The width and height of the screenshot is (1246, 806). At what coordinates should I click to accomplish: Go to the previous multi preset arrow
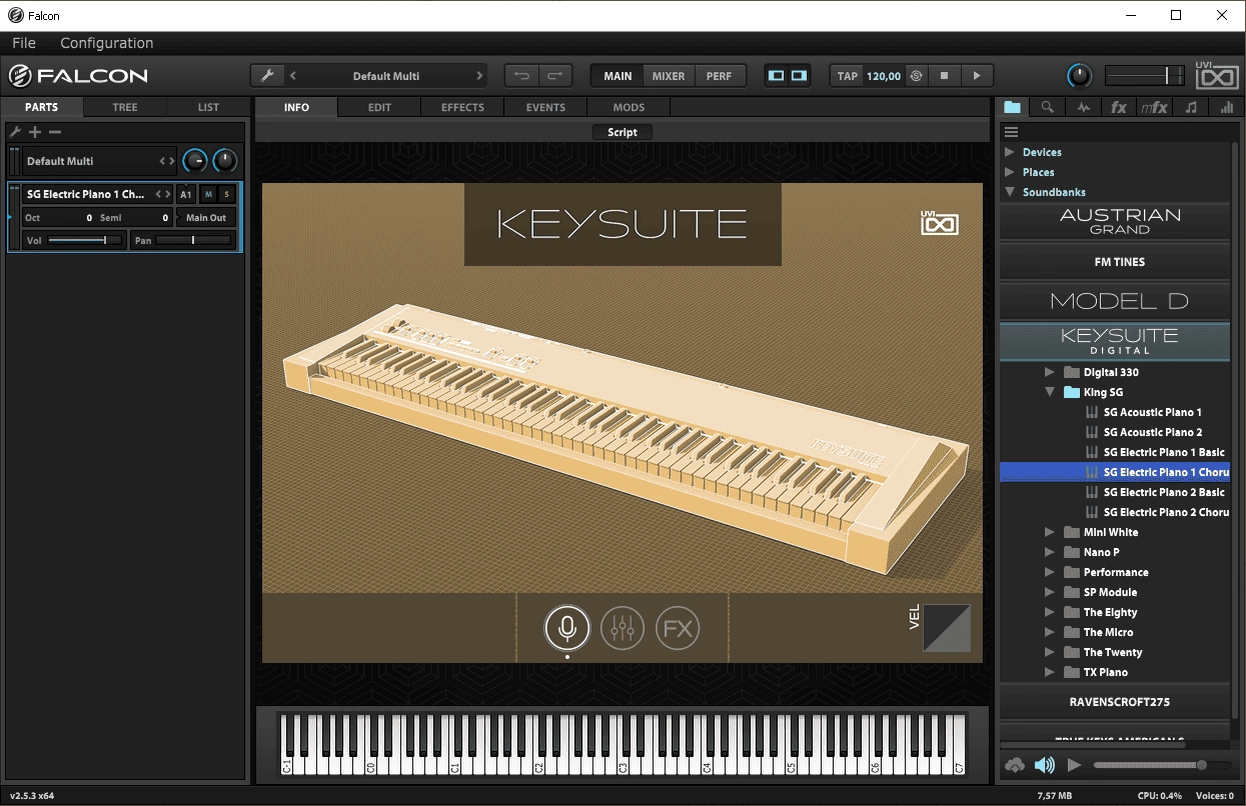293,76
